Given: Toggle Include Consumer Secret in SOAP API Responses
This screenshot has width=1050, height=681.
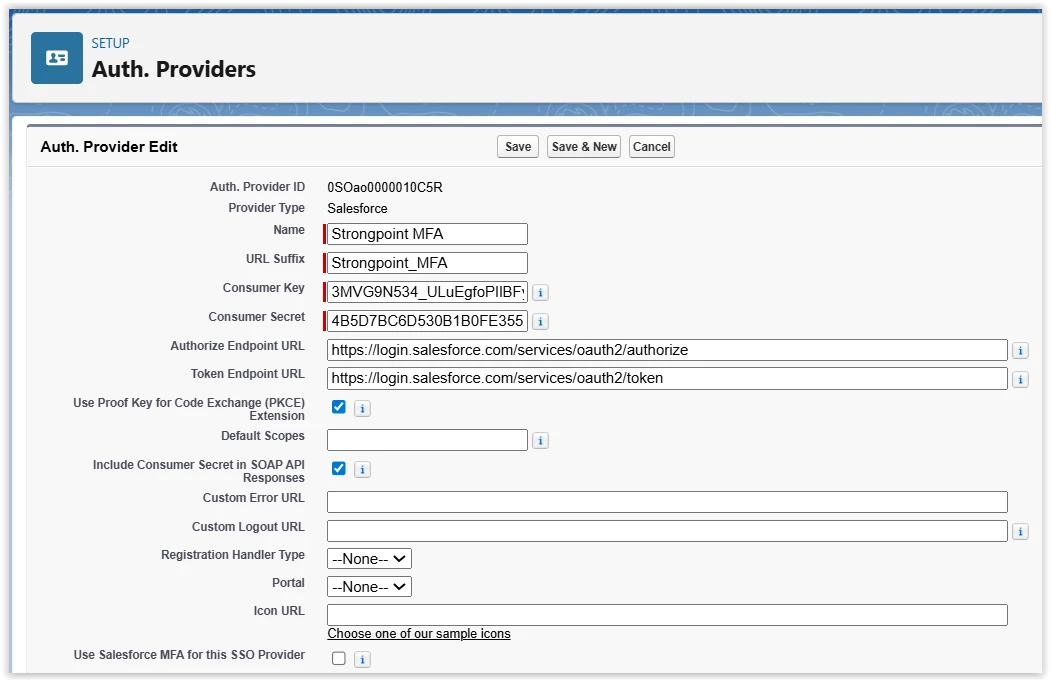Looking at the screenshot, I should 339,468.
